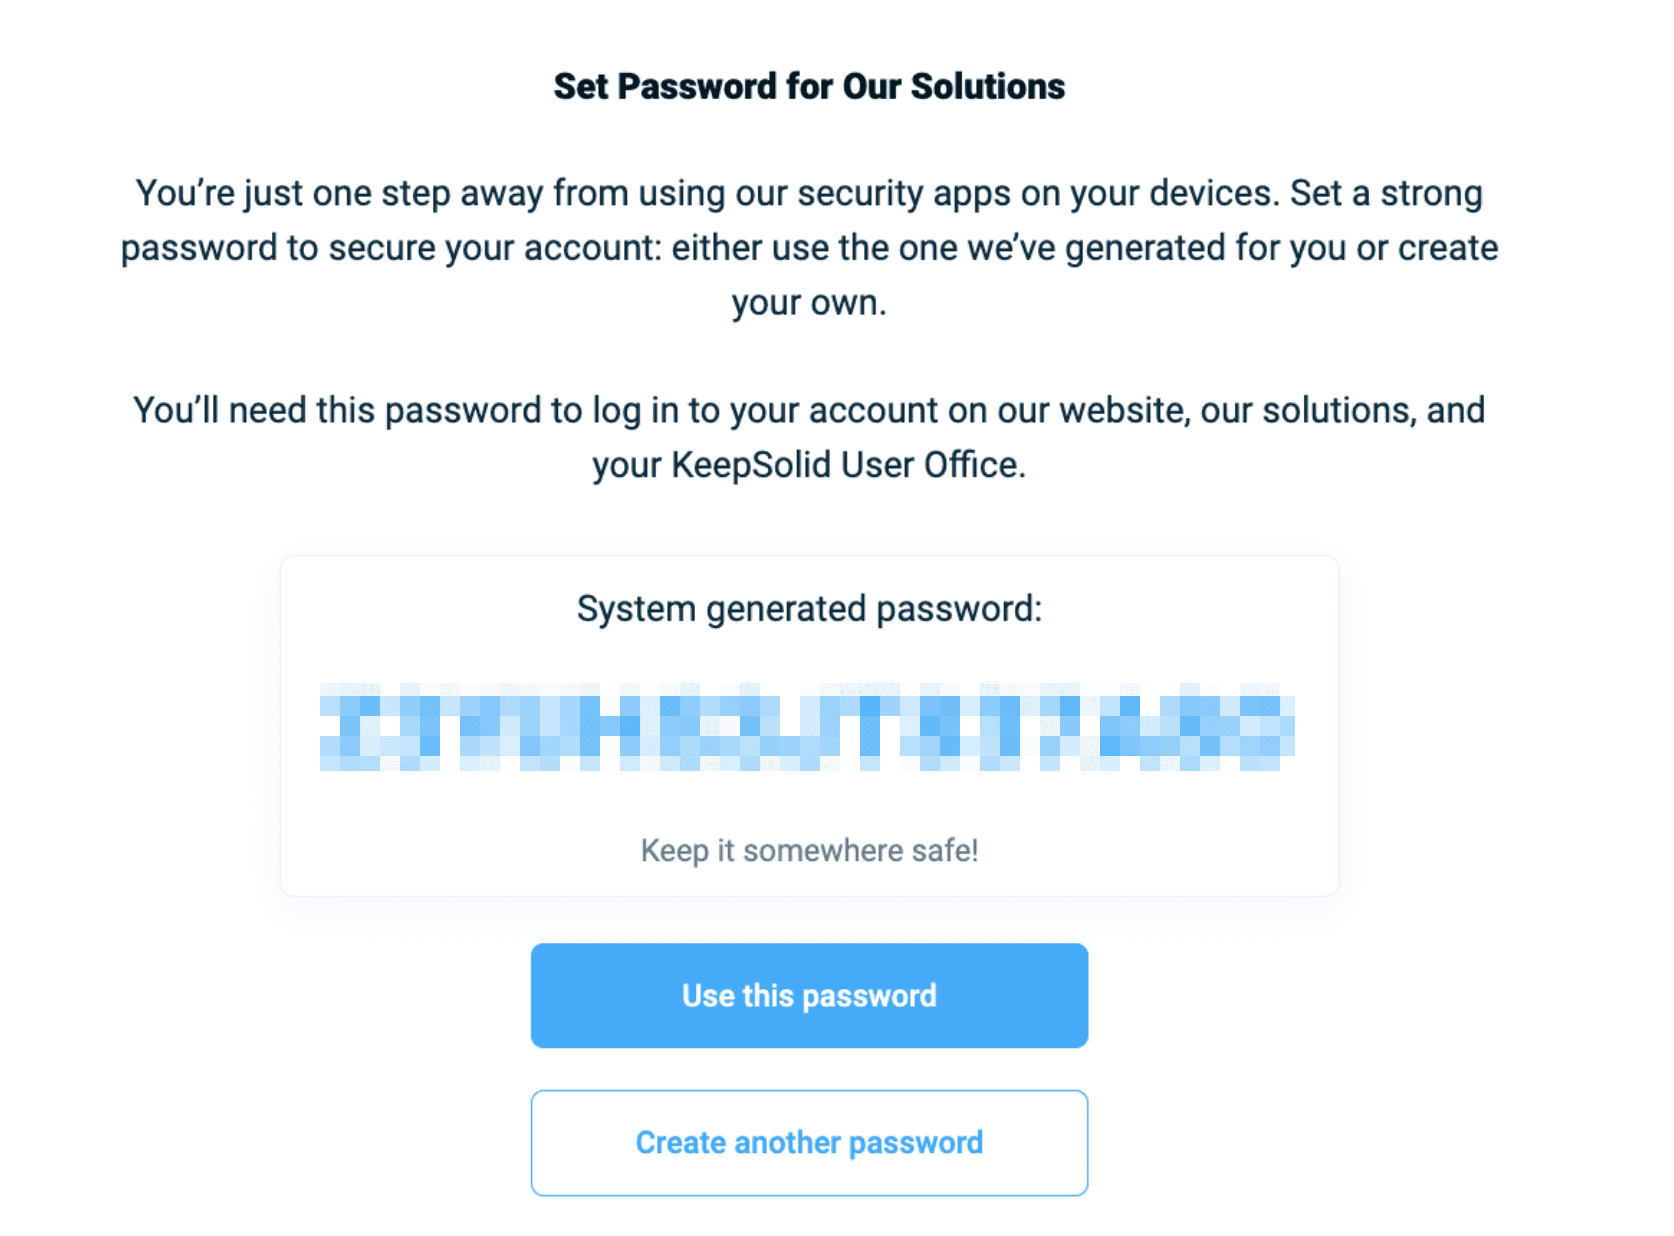
Task: Click the words 'your own.' in paragraph
Action: [809, 303]
